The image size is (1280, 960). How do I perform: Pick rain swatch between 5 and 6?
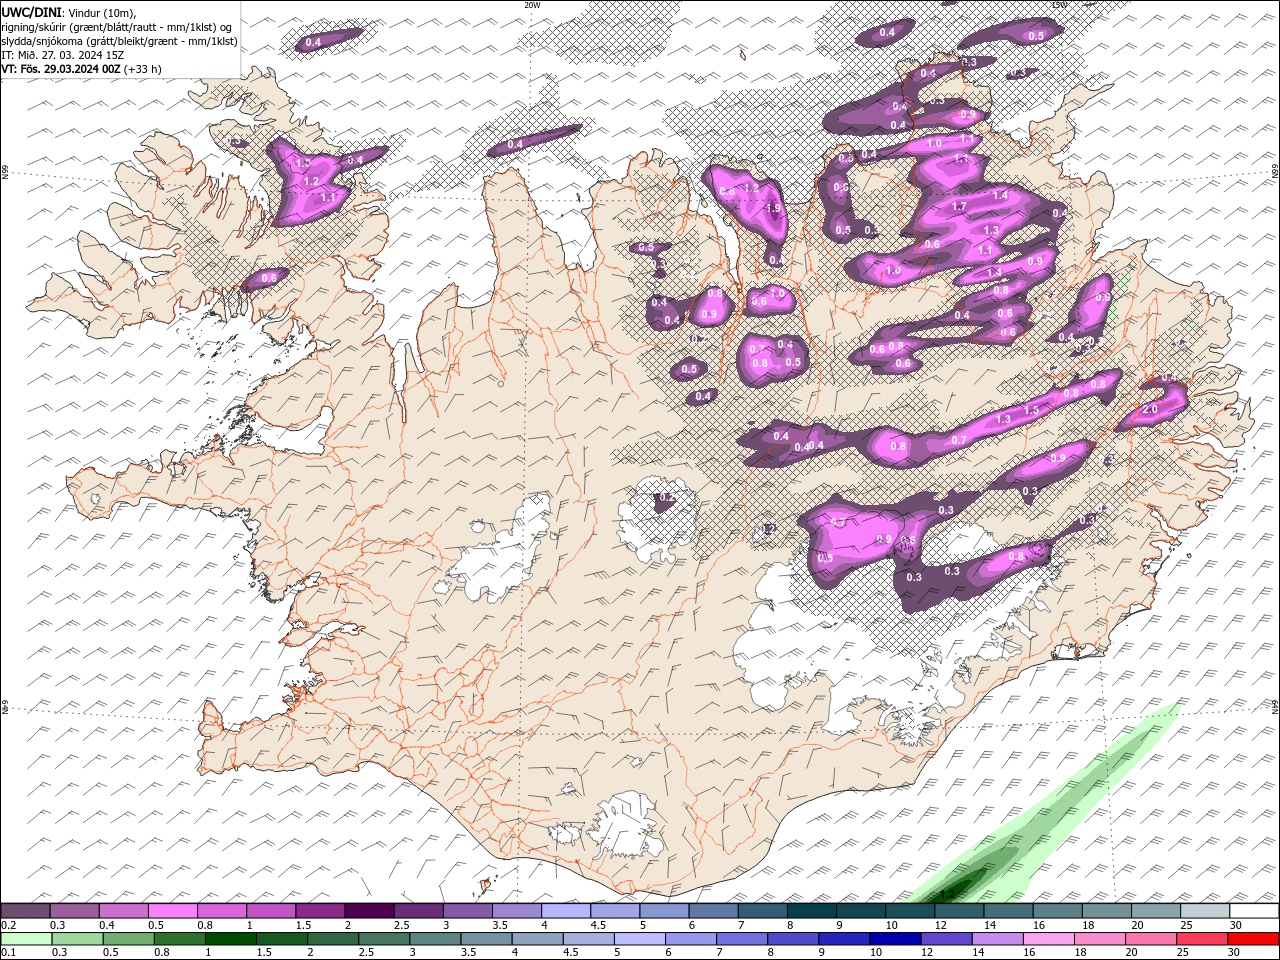pyautogui.click(x=640, y=939)
